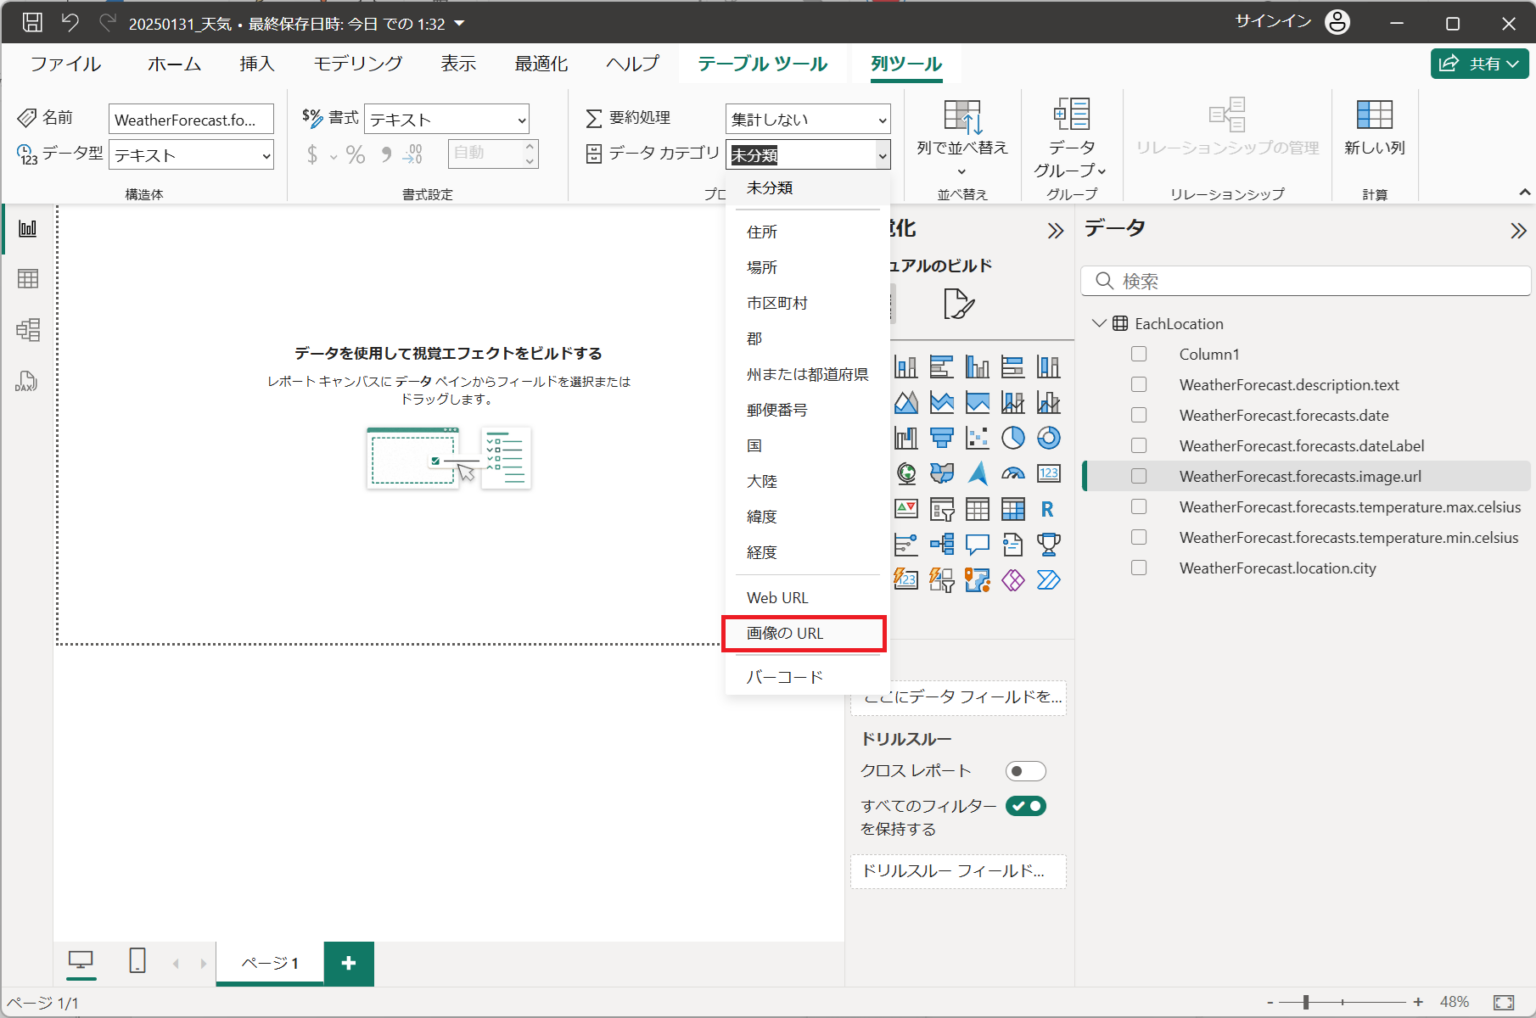Image resolution: width=1536 pixels, height=1018 pixels.
Task: Toggle the クロス レポート switch
Action: coord(1025,771)
